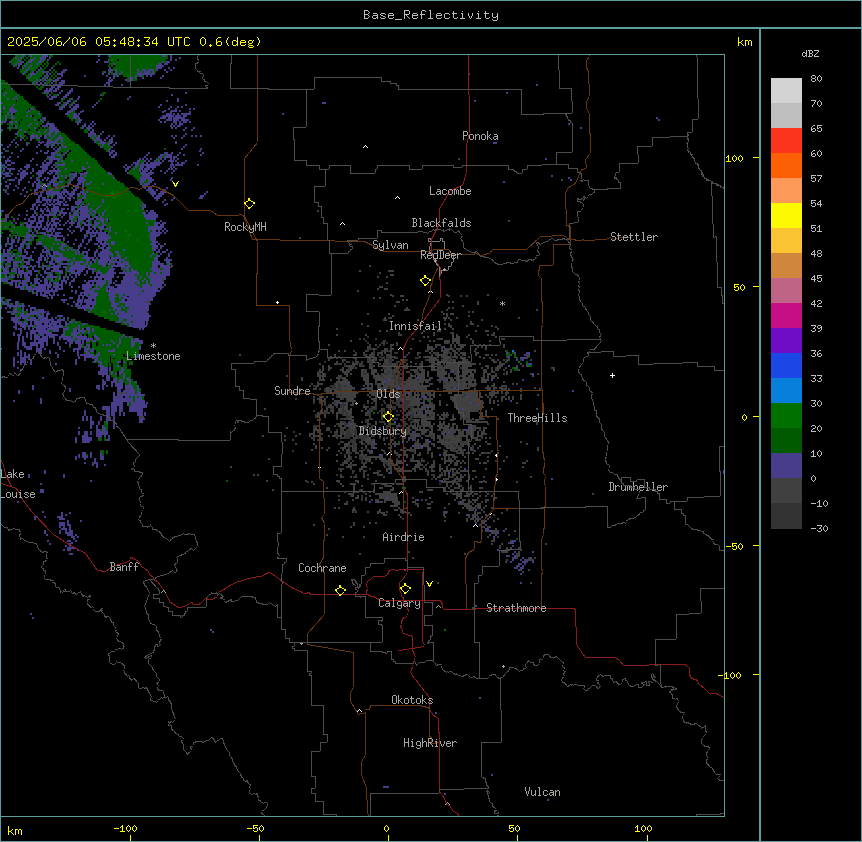Viewport: 862px width, 842px height.
Task: Pick the dark gray -30 to -10 legend color
Action: tap(786, 516)
